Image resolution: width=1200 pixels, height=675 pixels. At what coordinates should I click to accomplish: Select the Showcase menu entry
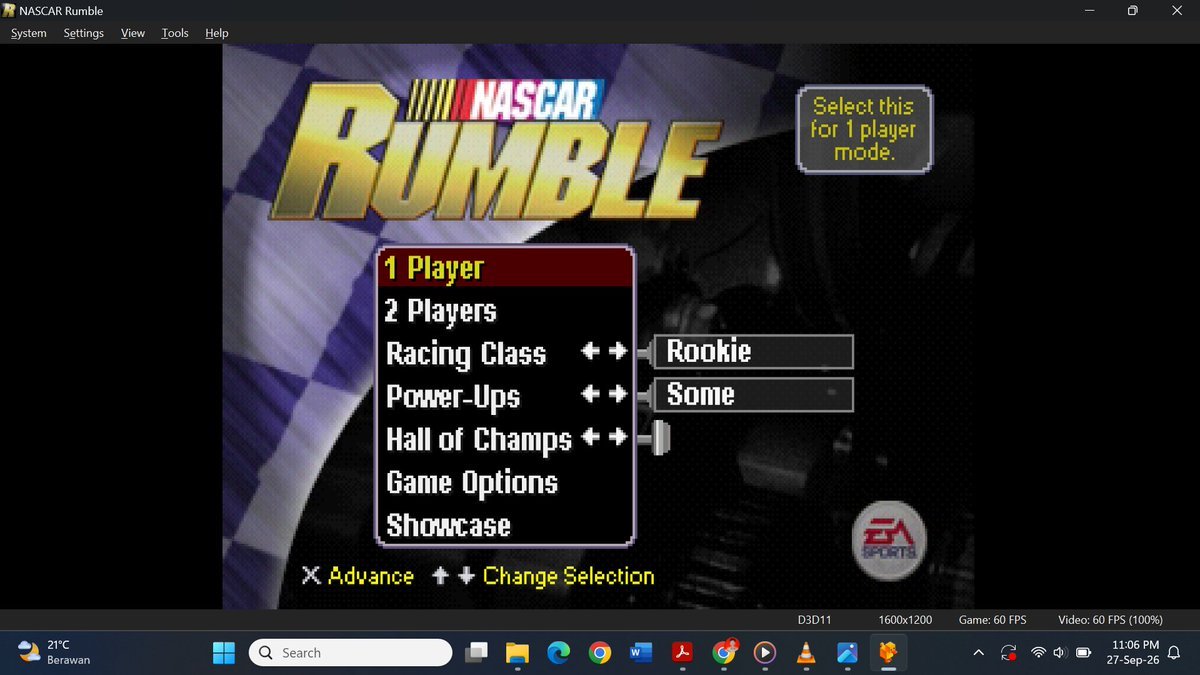click(x=448, y=526)
